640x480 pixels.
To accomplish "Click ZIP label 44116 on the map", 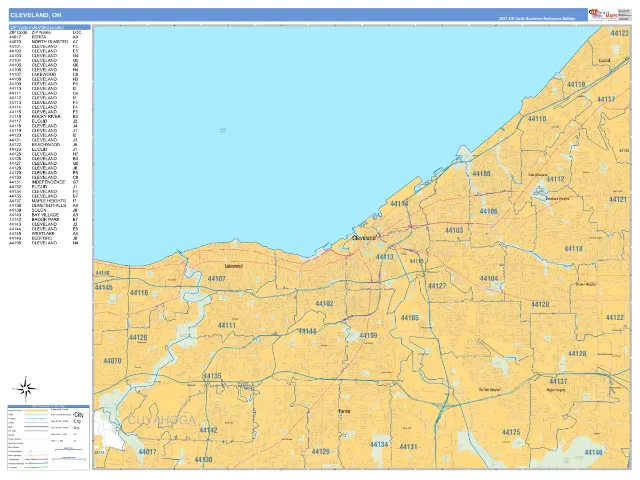I will [x=139, y=293].
